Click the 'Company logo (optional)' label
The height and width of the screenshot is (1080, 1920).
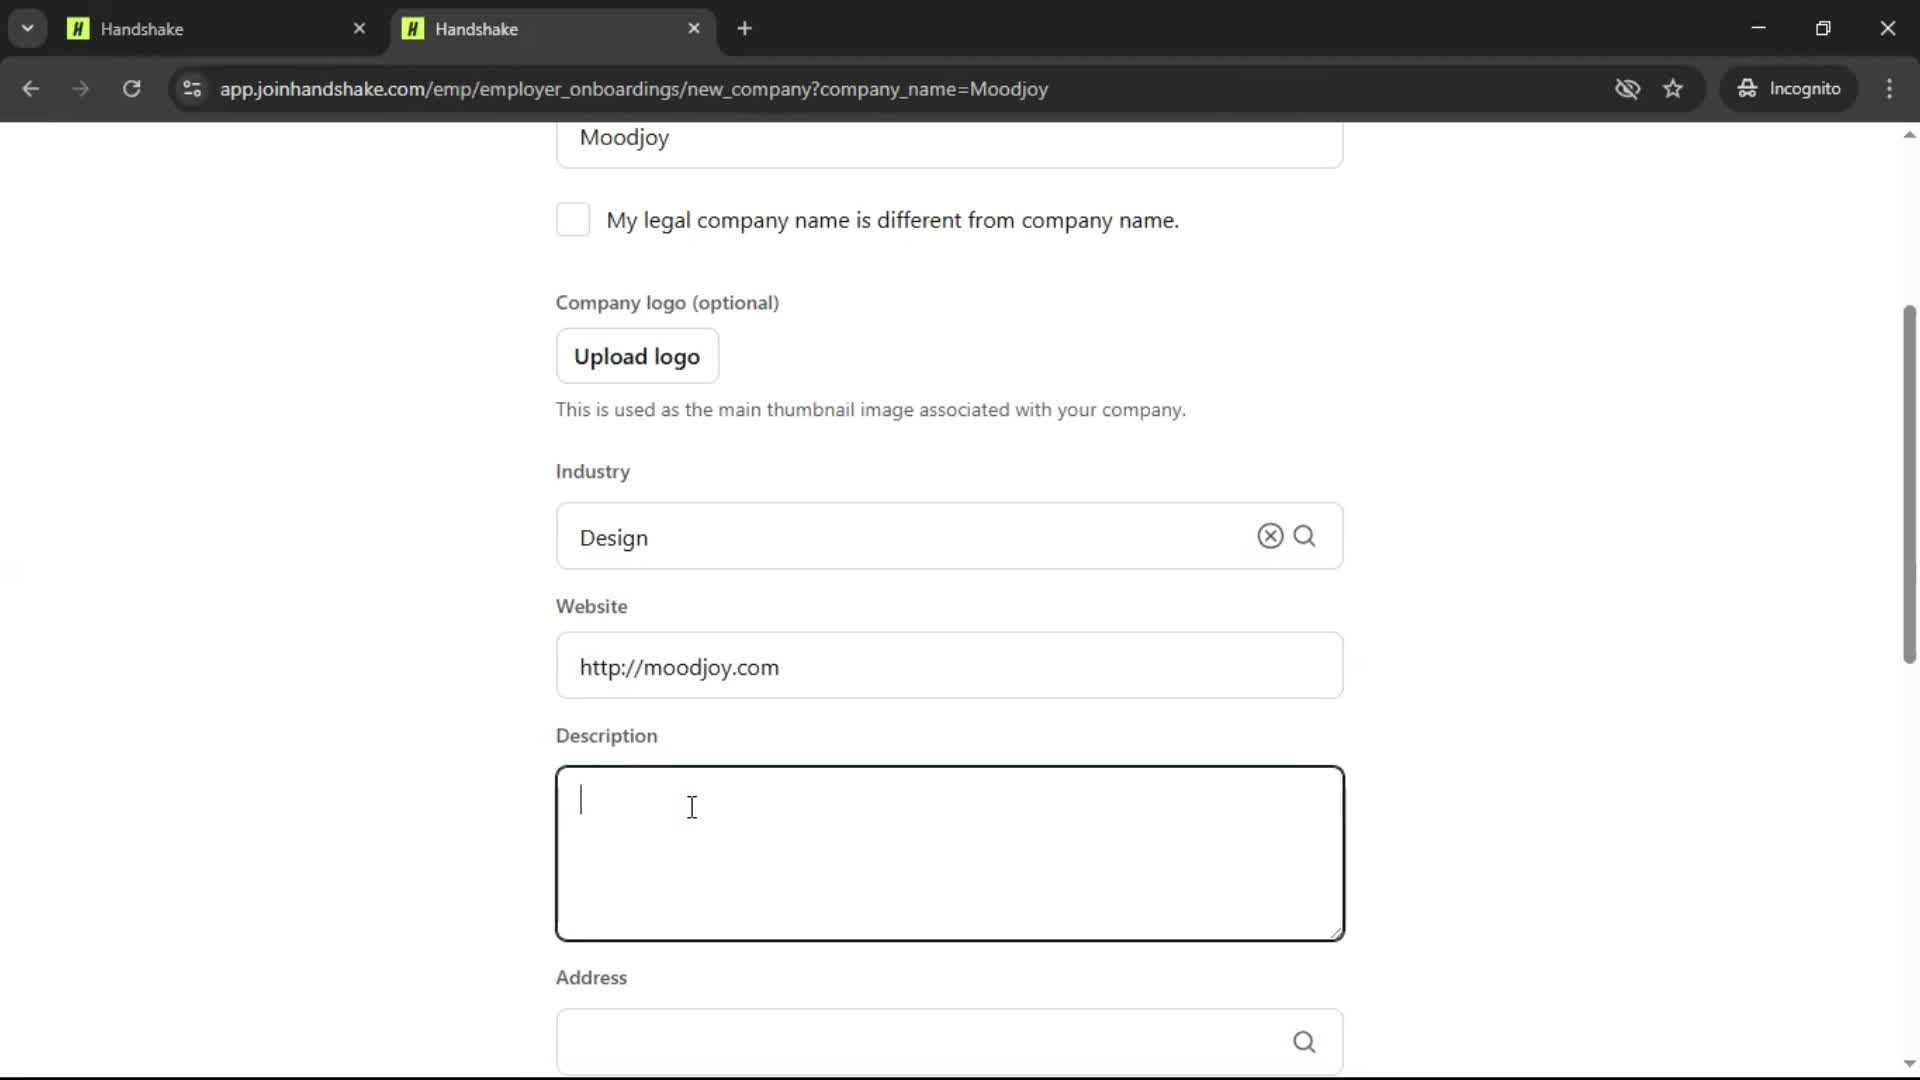[x=667, y=303]
